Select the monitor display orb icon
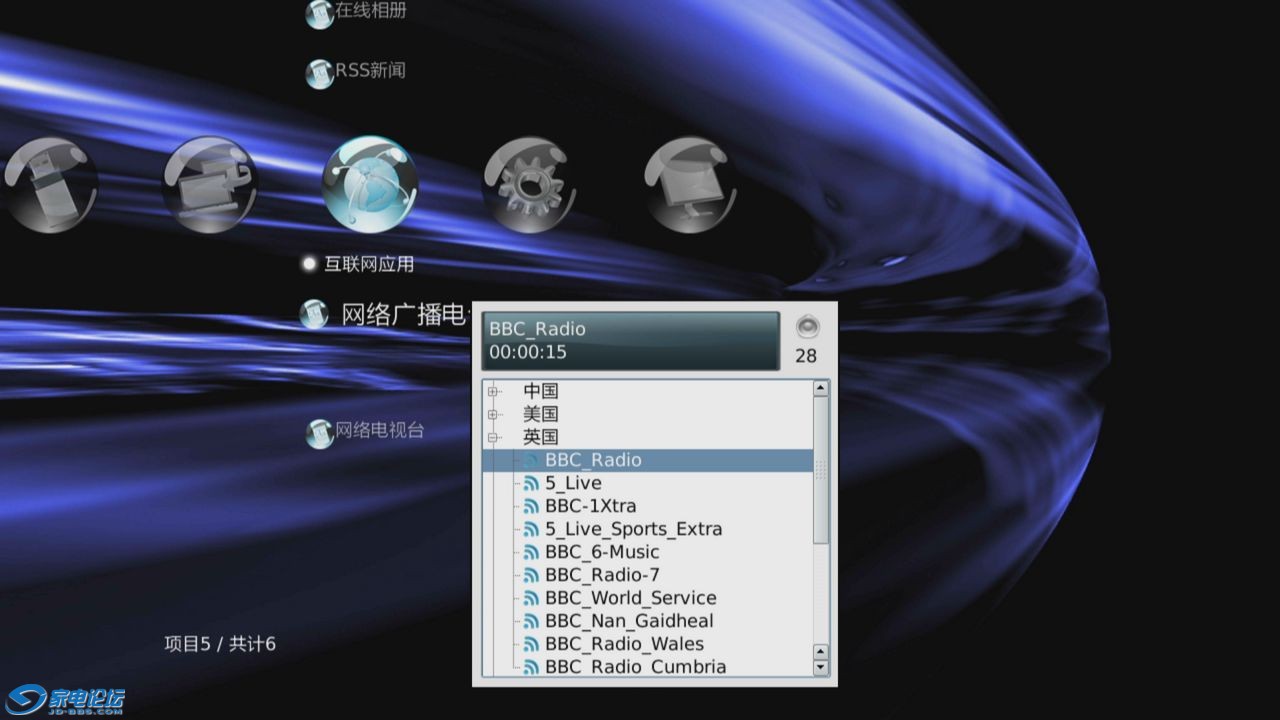The height and width of the screenshot is (720, 1280). pos(690,185)
